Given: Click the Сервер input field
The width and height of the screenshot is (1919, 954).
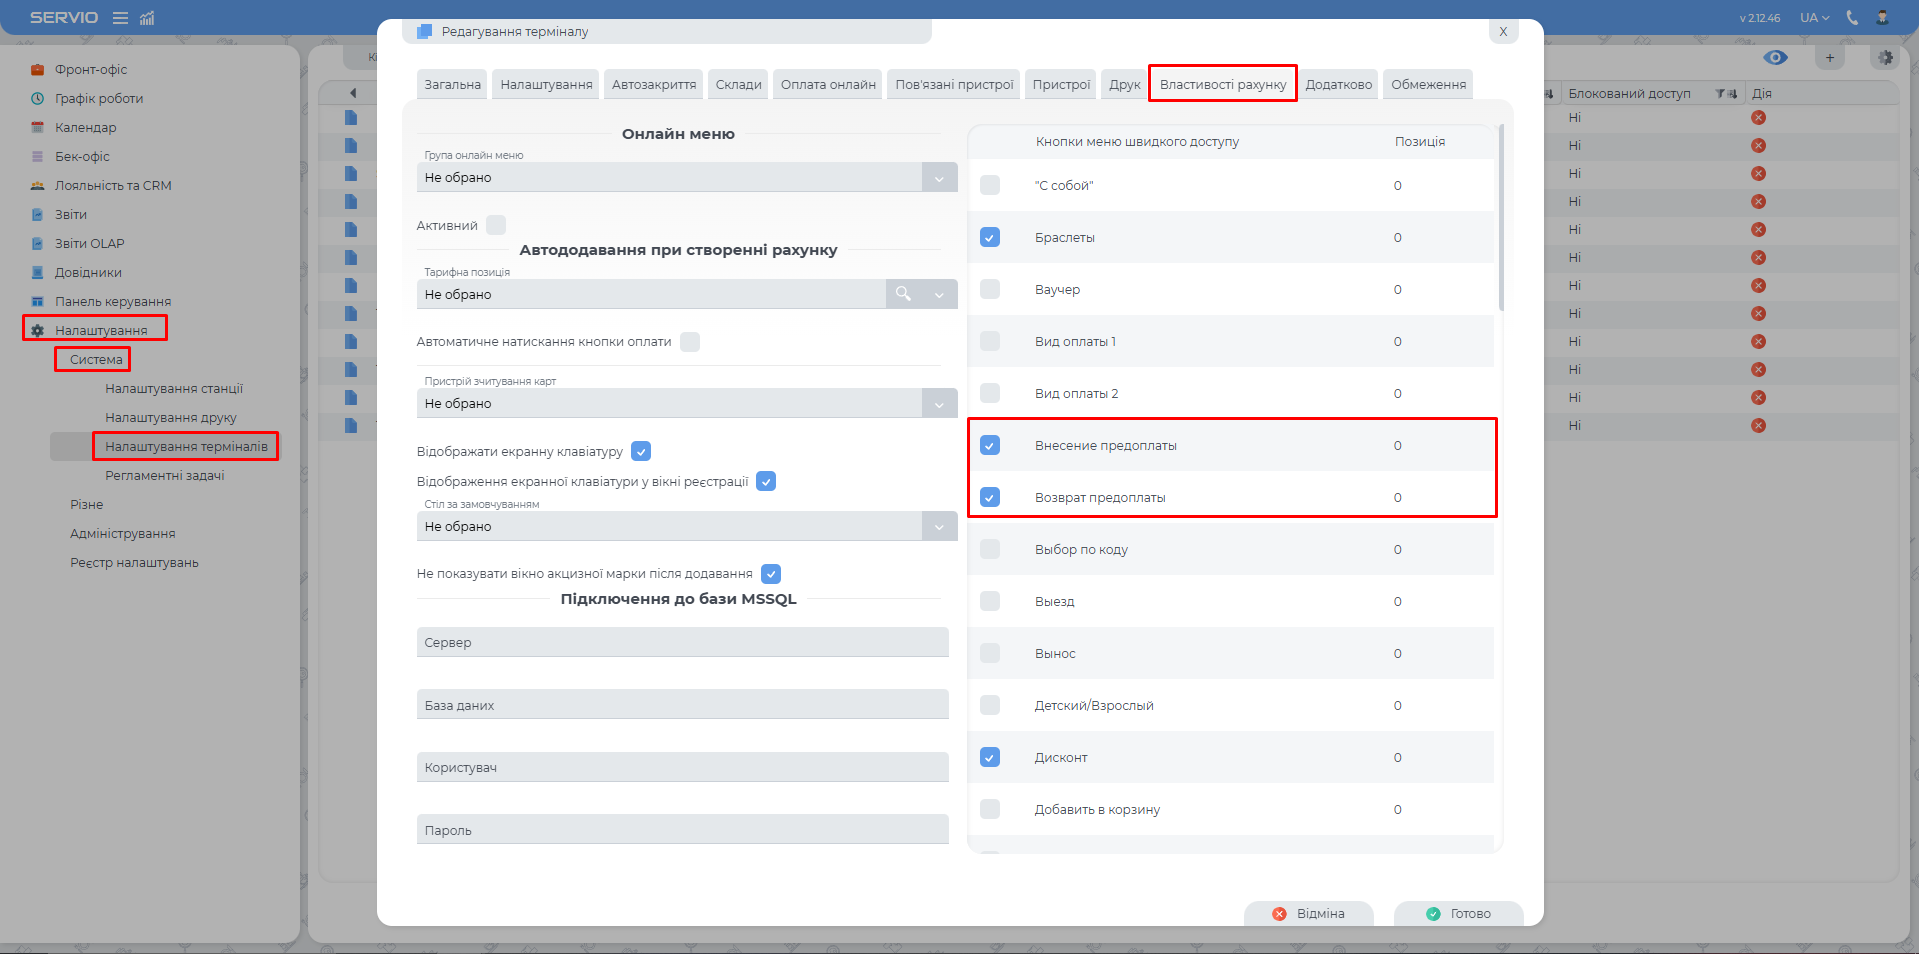Looking at the screenshot, I should coord(682,643).
